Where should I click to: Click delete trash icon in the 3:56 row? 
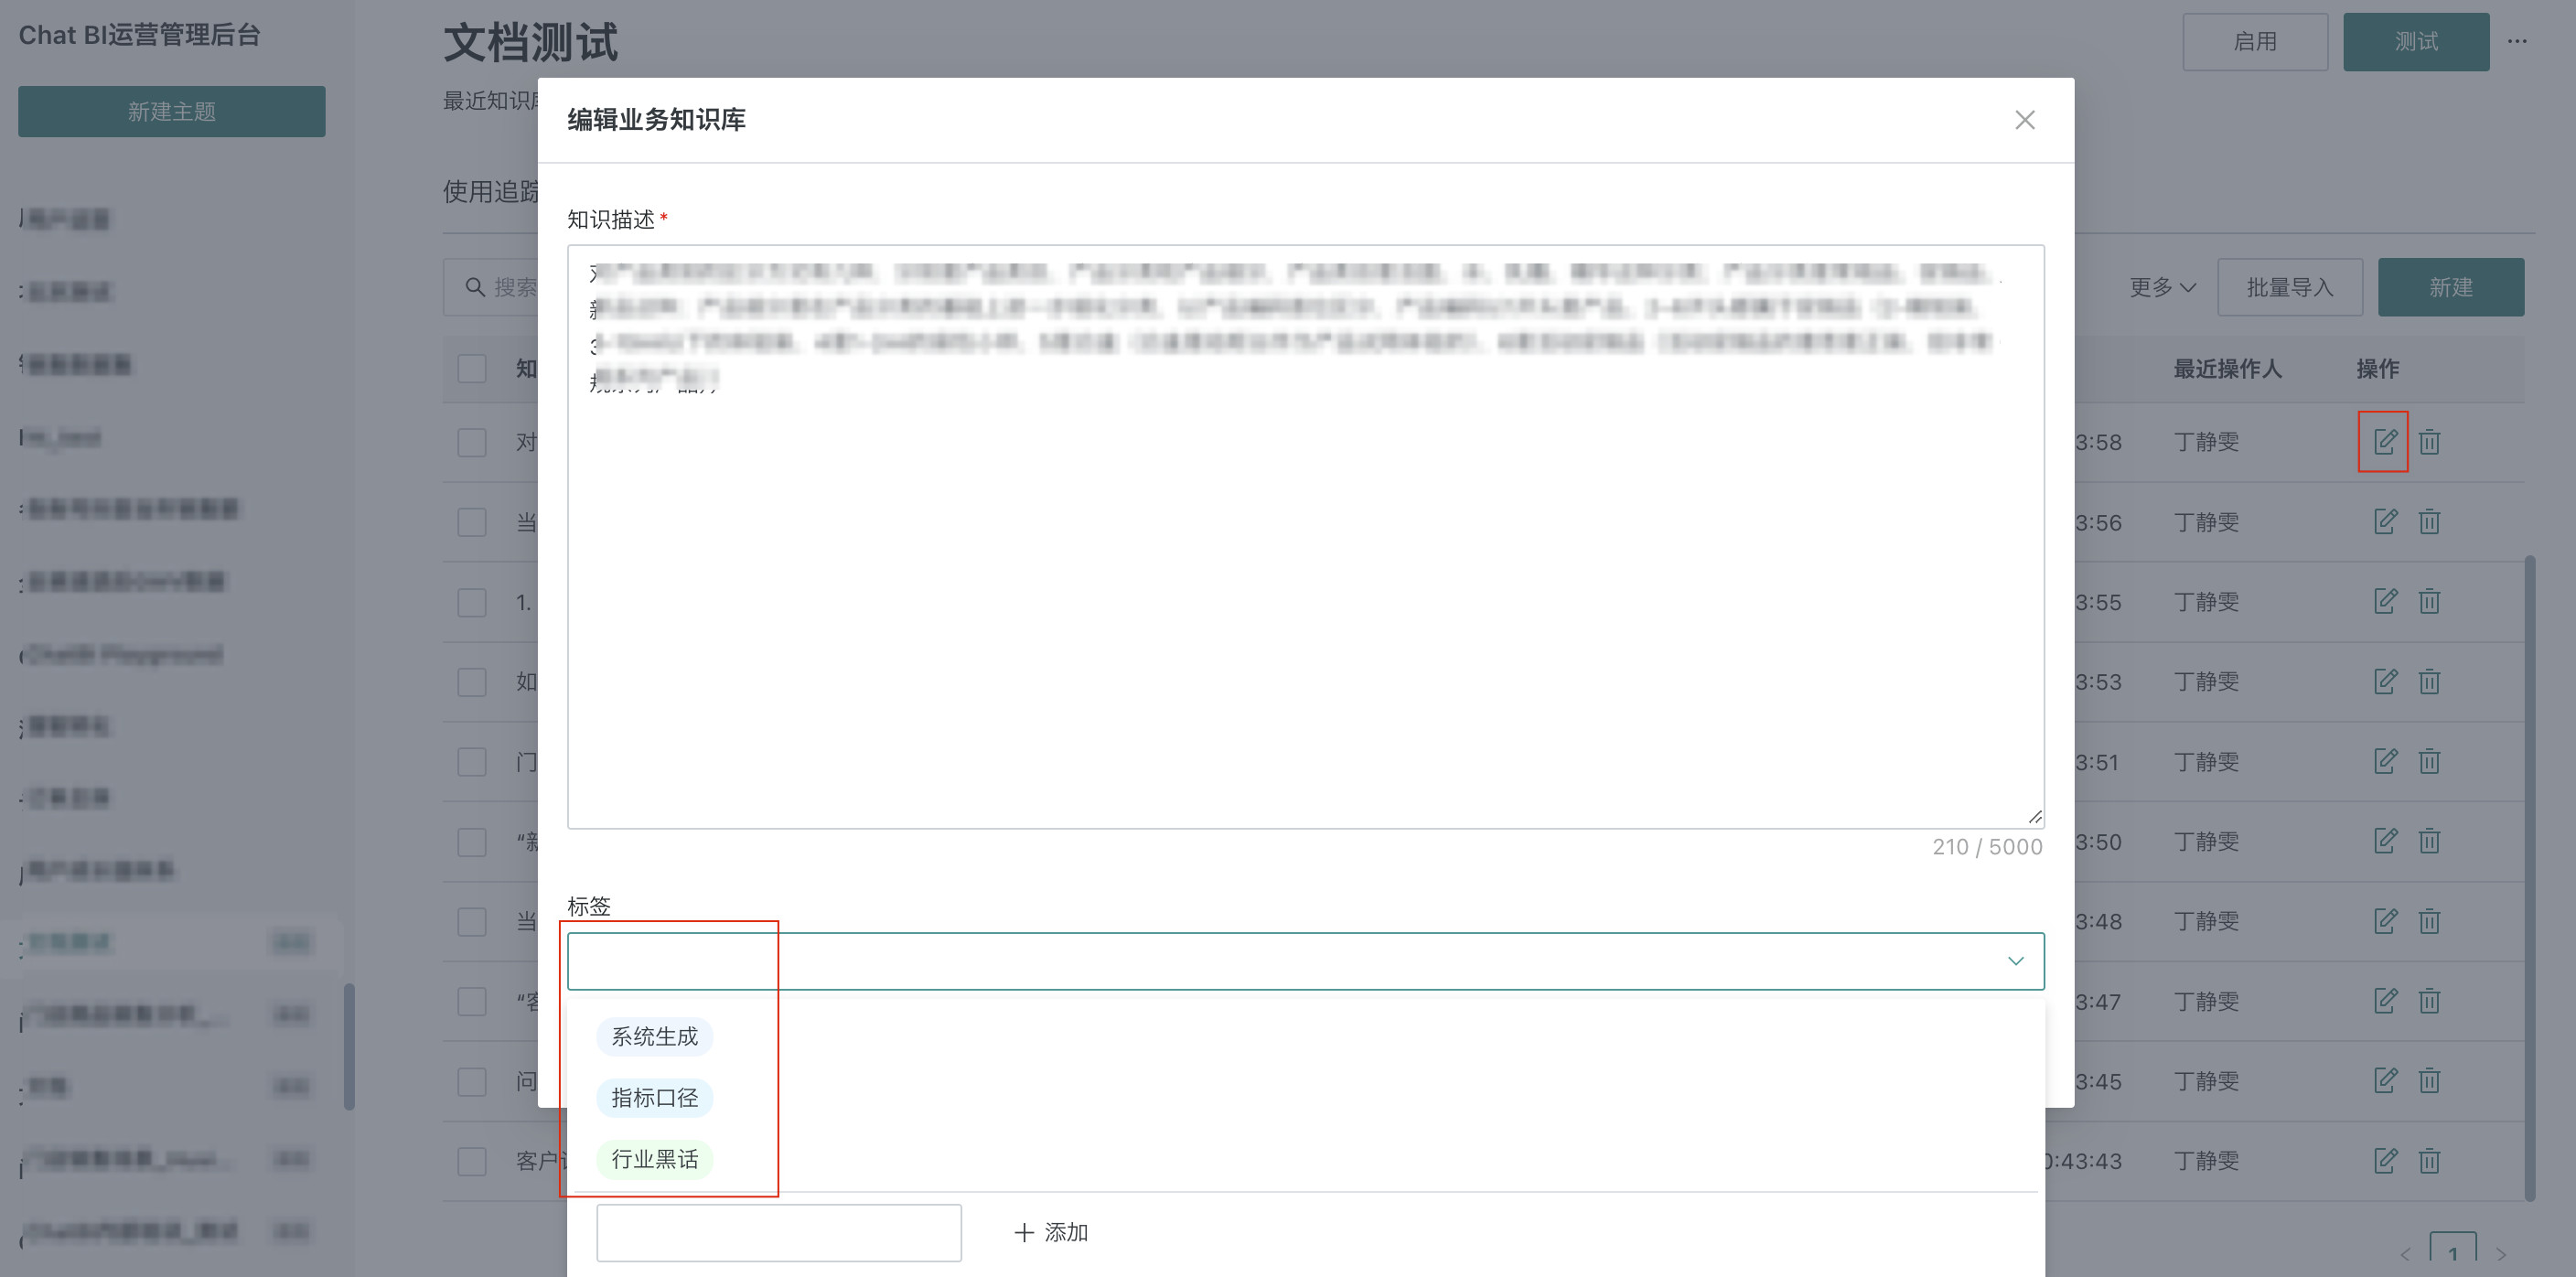pos(2429,521)
